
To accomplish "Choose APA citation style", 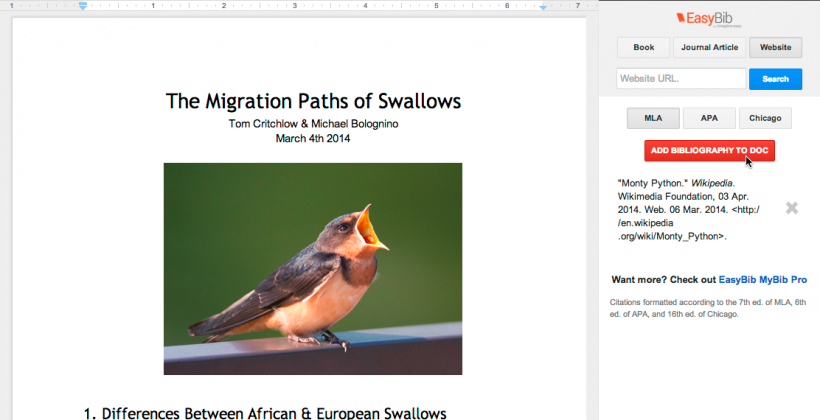I will tap(708, 118).
